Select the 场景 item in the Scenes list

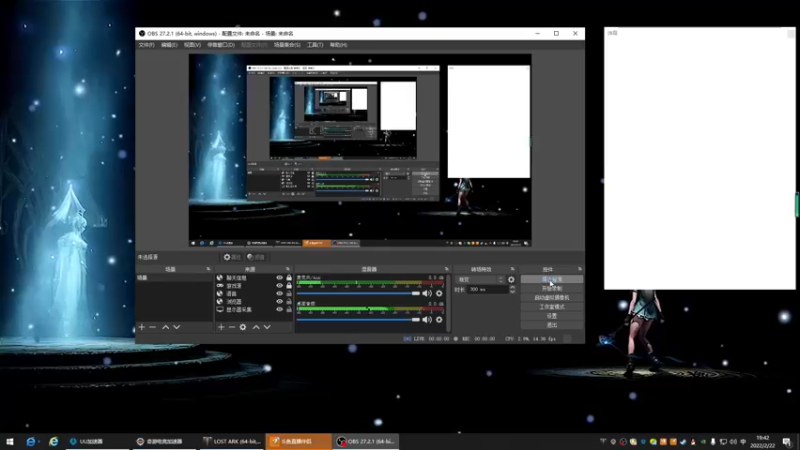(174, 278)
